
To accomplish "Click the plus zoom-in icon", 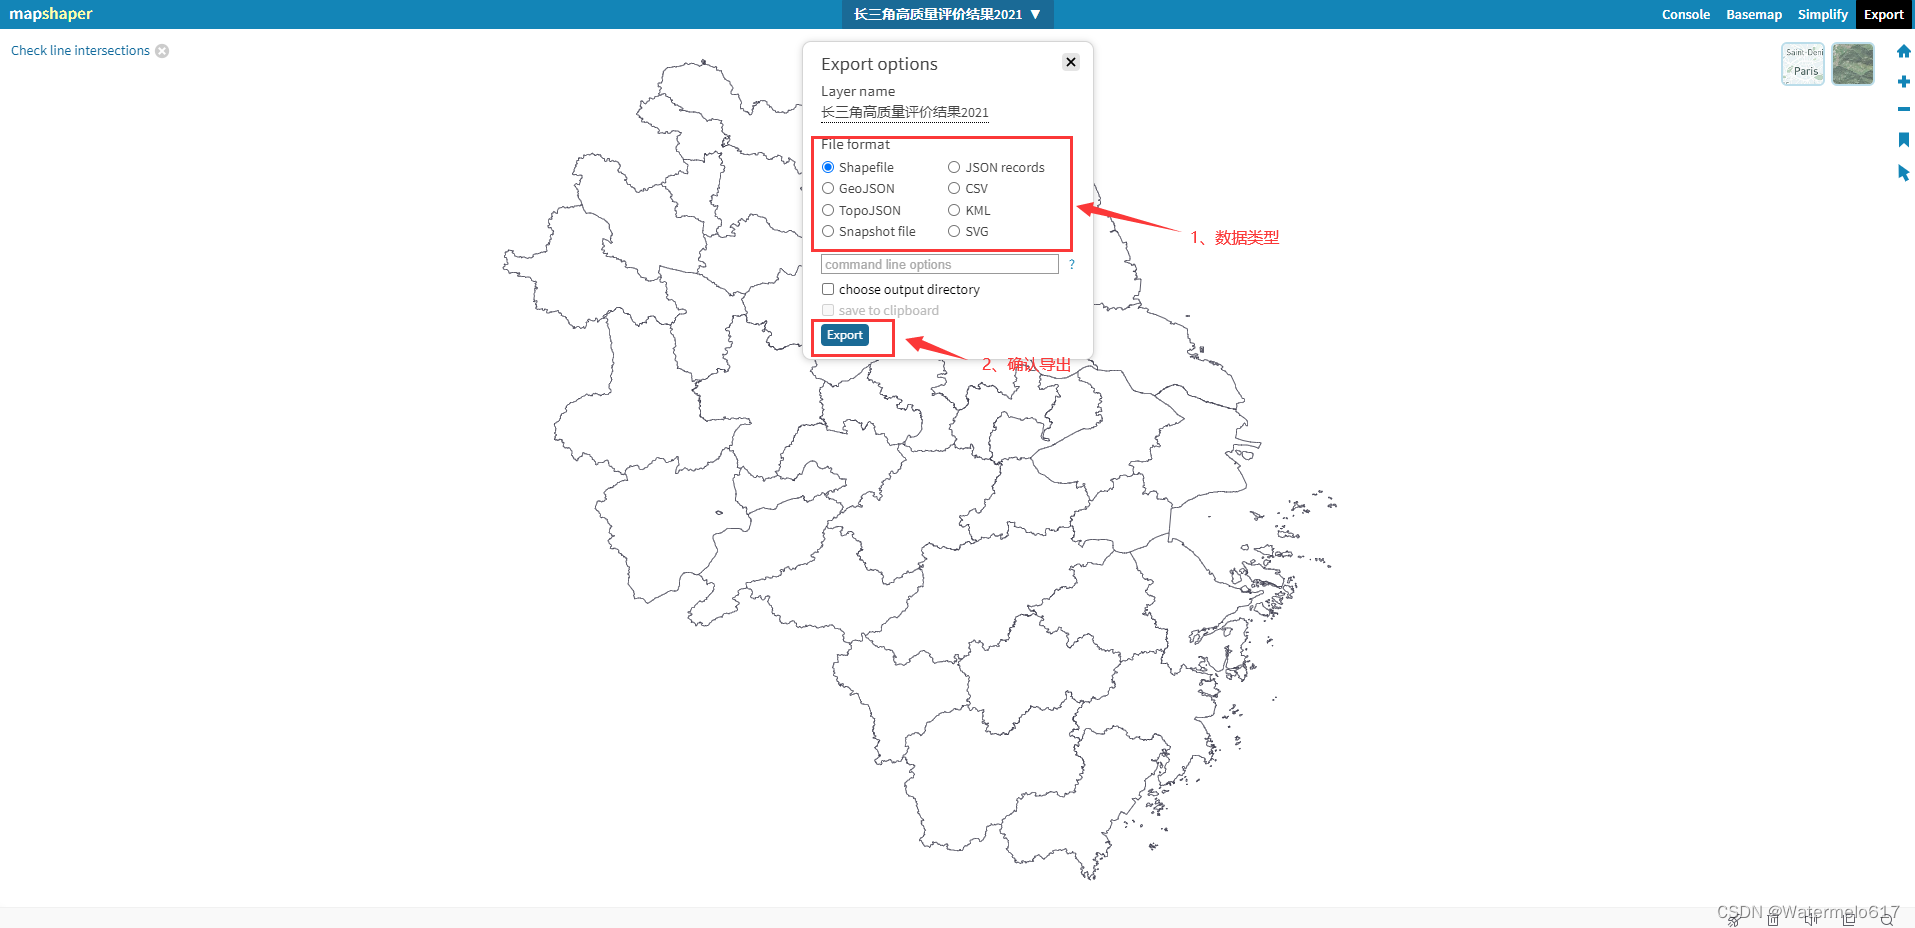I will (1903, 81).
